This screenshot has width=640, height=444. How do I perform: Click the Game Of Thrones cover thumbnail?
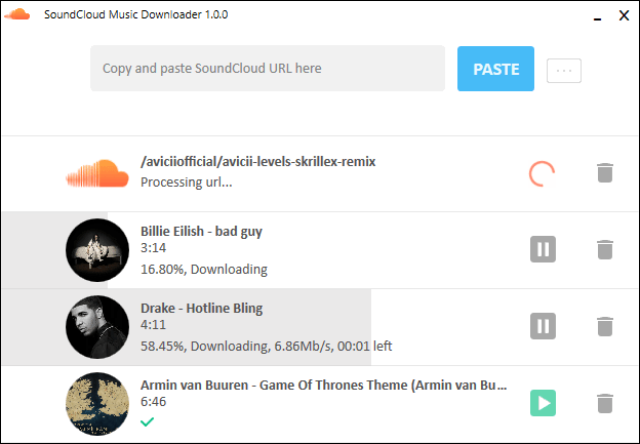(97, 404)
